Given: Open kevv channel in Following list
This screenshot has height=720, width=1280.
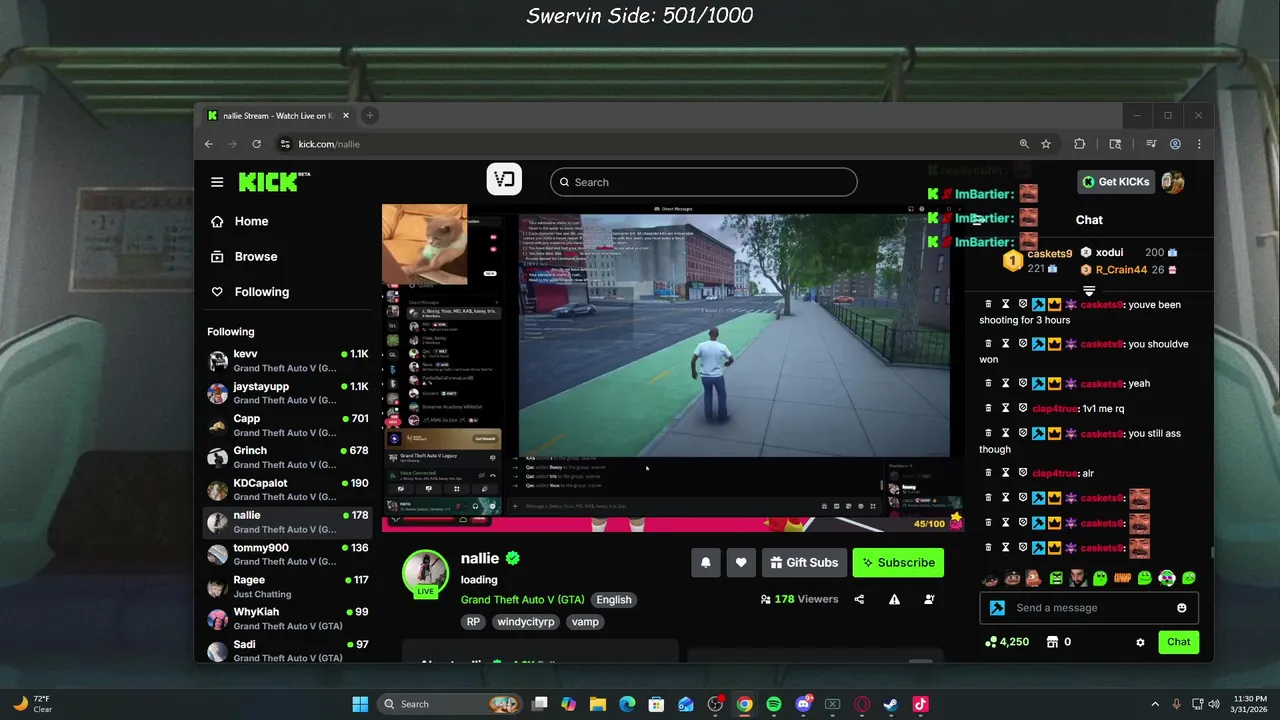Looking at the screenshot, I should (288, 361).
